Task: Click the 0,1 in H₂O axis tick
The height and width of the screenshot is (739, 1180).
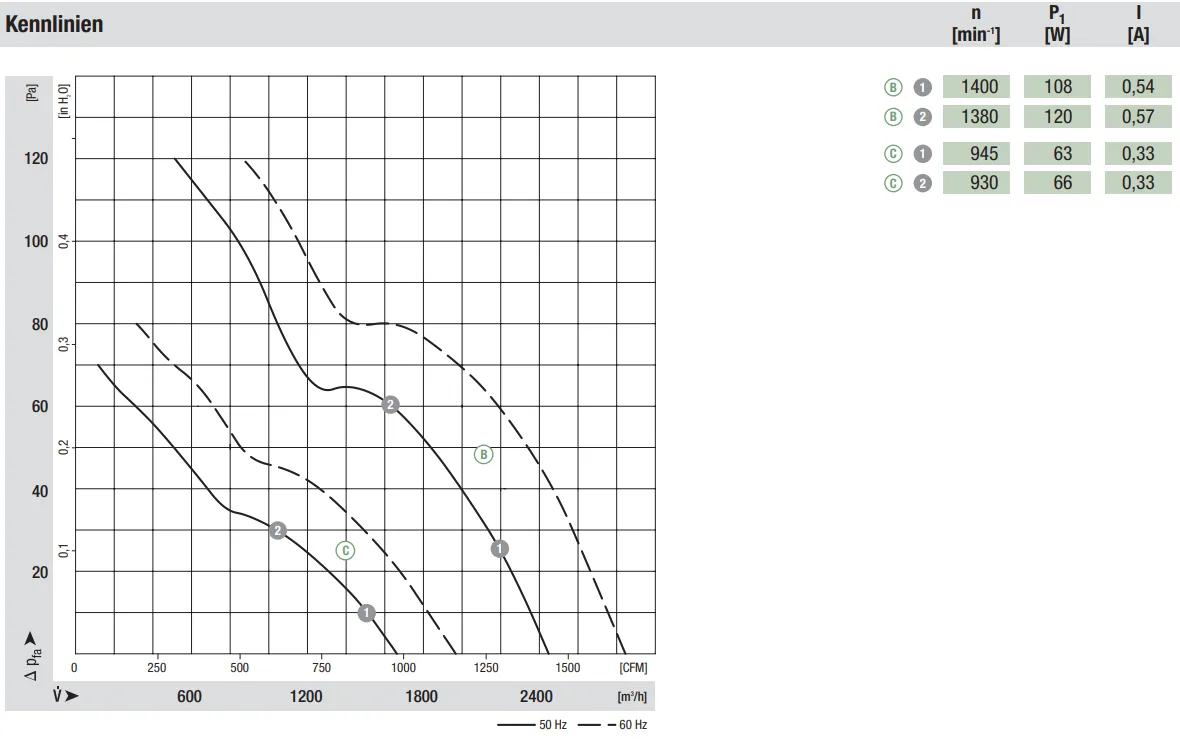Action: 64,550
